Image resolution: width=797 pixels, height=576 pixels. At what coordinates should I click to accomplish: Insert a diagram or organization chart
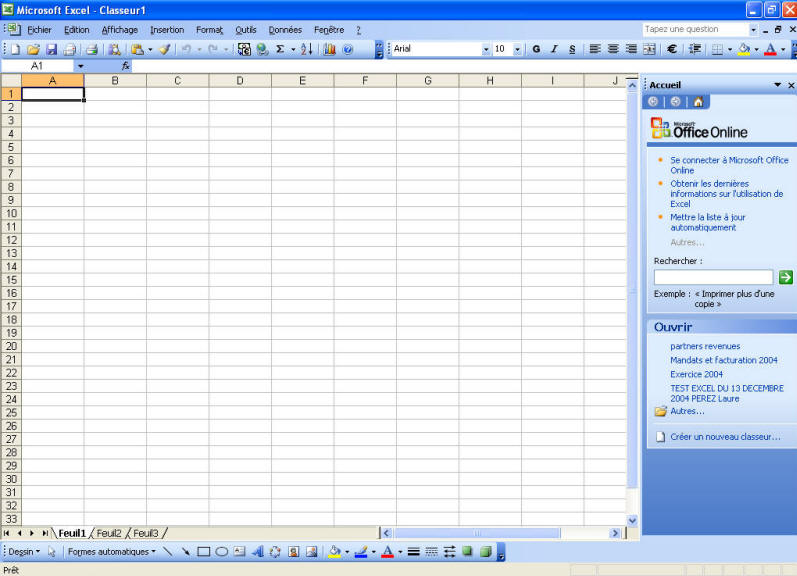tap(275, 552)
